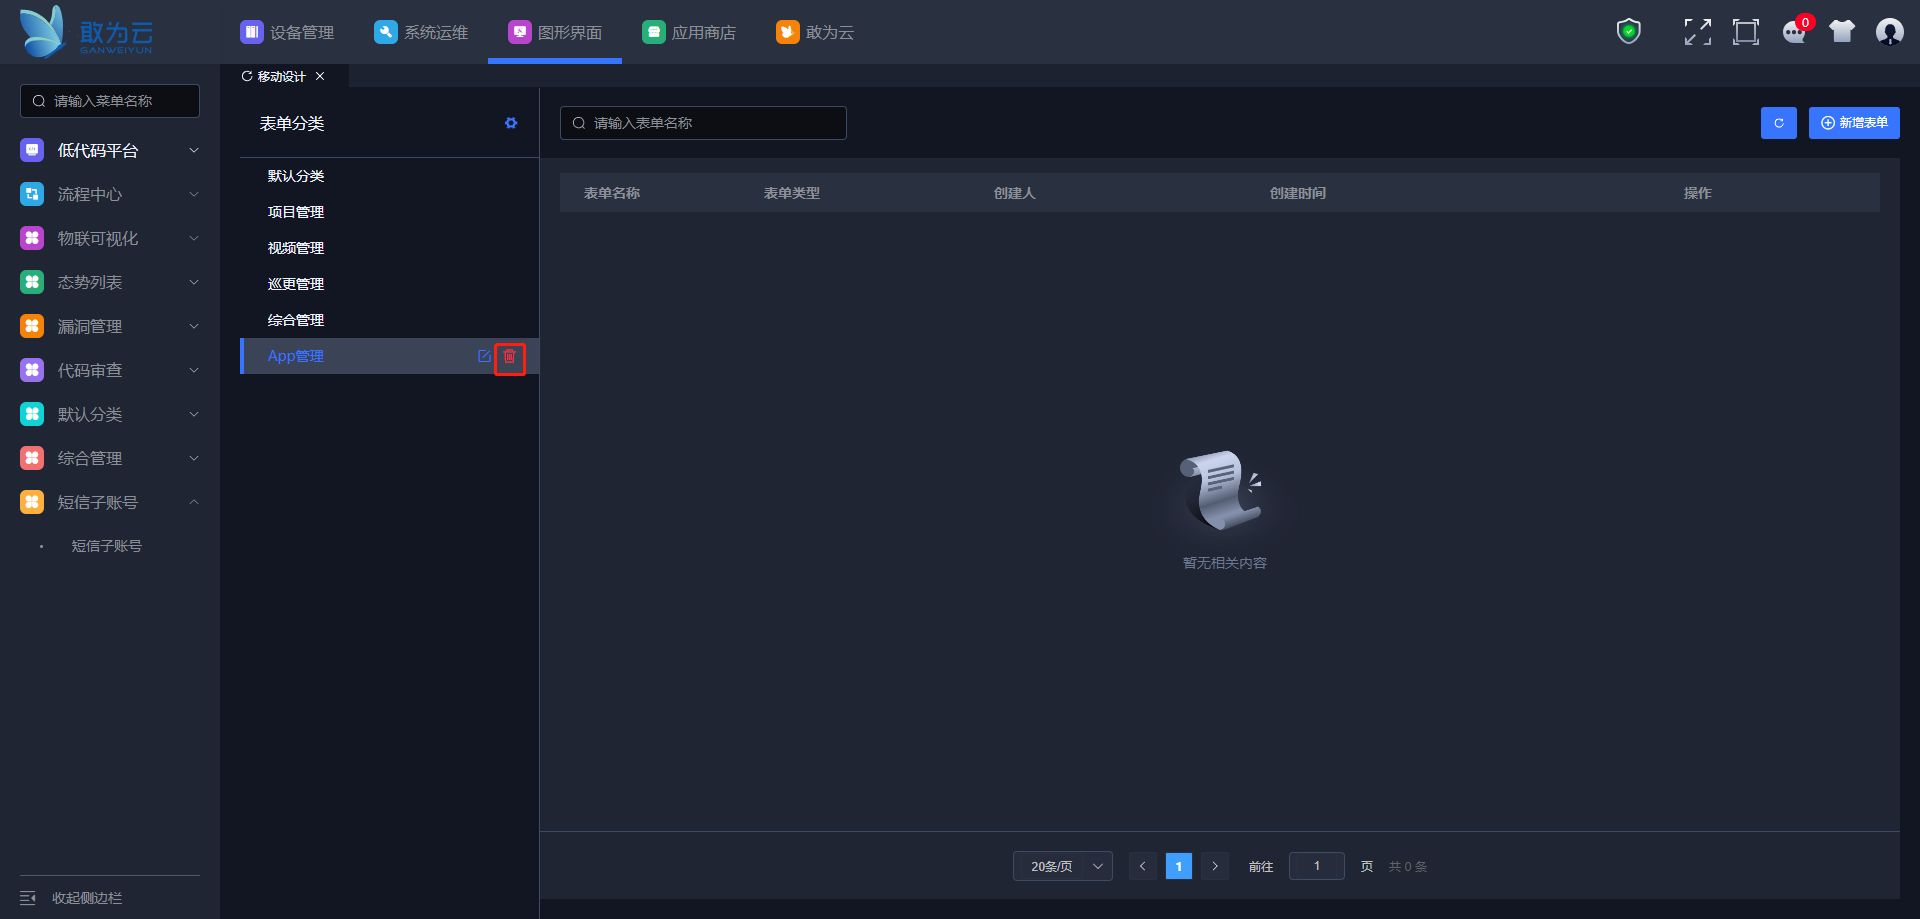Enter fullscreen with the expand arrows icon
Viewport: 1920px width, 919px height.
click(1697, 32)
